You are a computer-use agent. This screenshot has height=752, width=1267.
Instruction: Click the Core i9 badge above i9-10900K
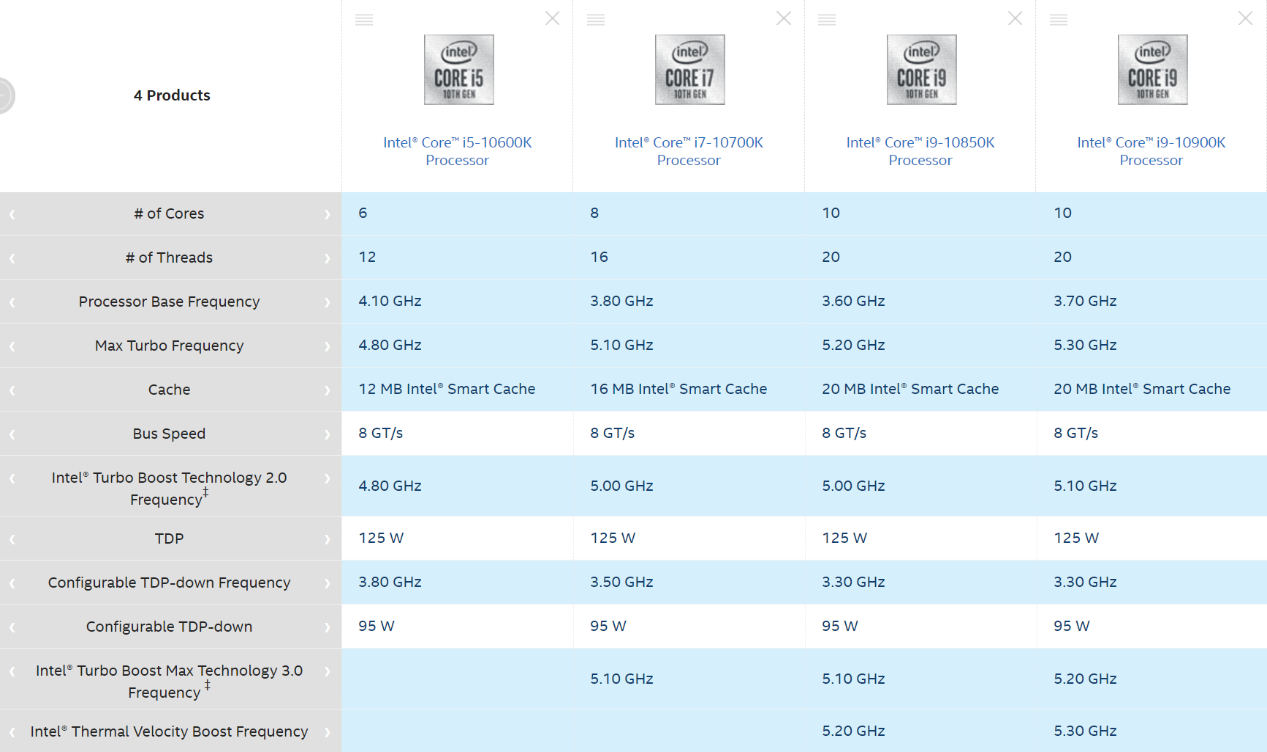(x=1152, y=70)
